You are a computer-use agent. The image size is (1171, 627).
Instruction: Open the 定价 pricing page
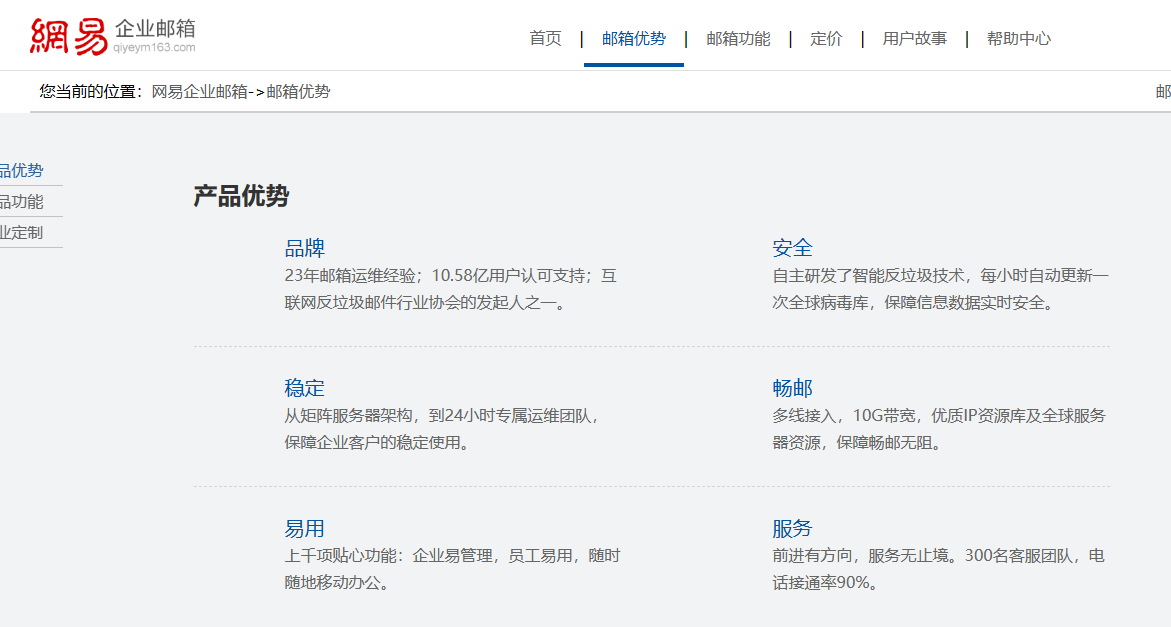(826, 38)
